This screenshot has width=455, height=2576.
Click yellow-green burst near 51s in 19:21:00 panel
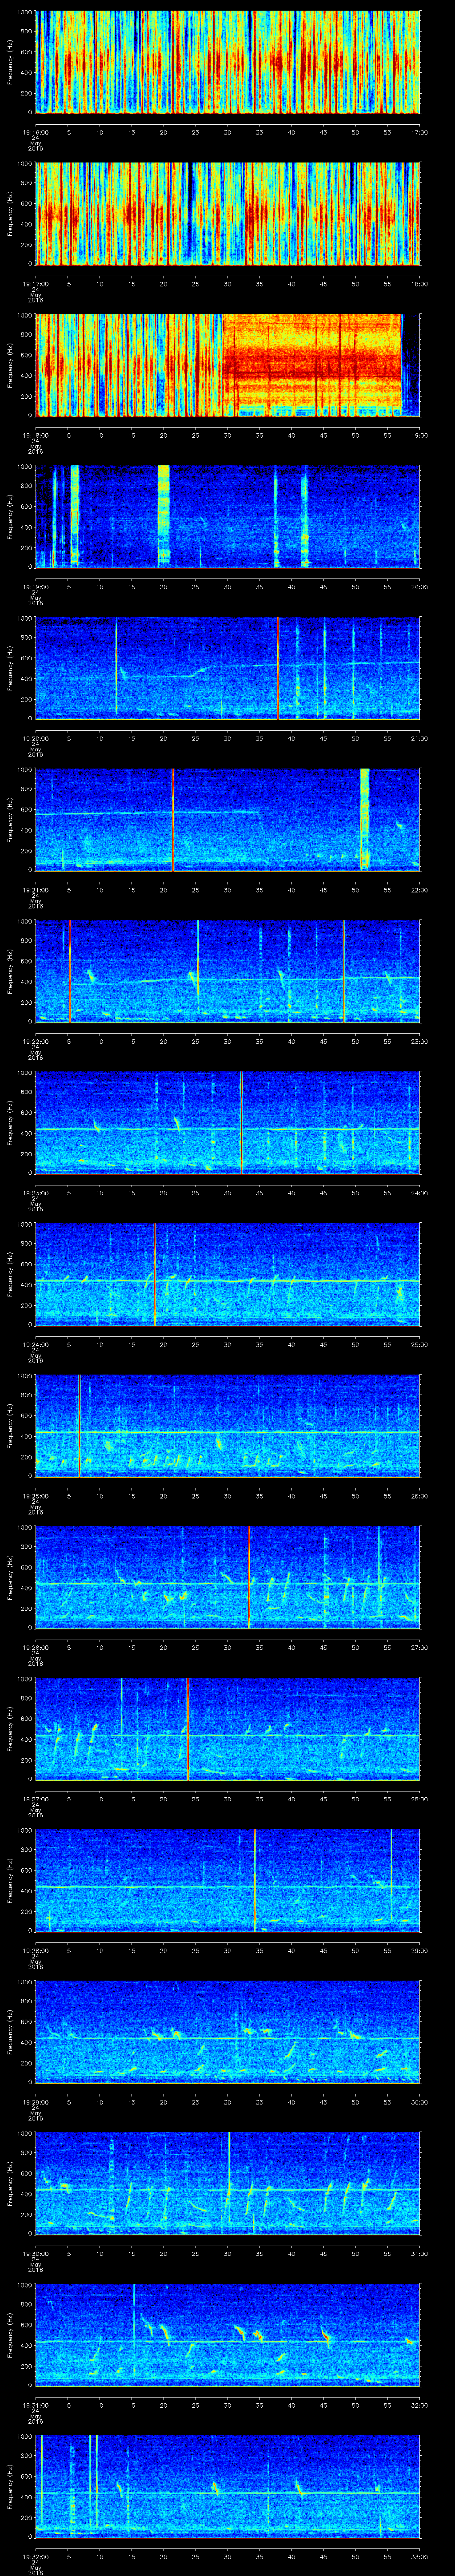coord(364,818)
